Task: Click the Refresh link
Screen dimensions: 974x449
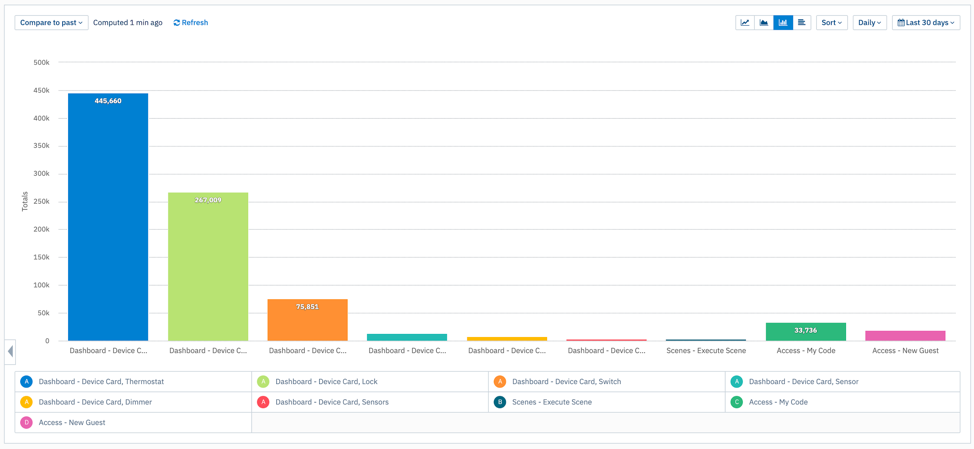Action: 191,22
